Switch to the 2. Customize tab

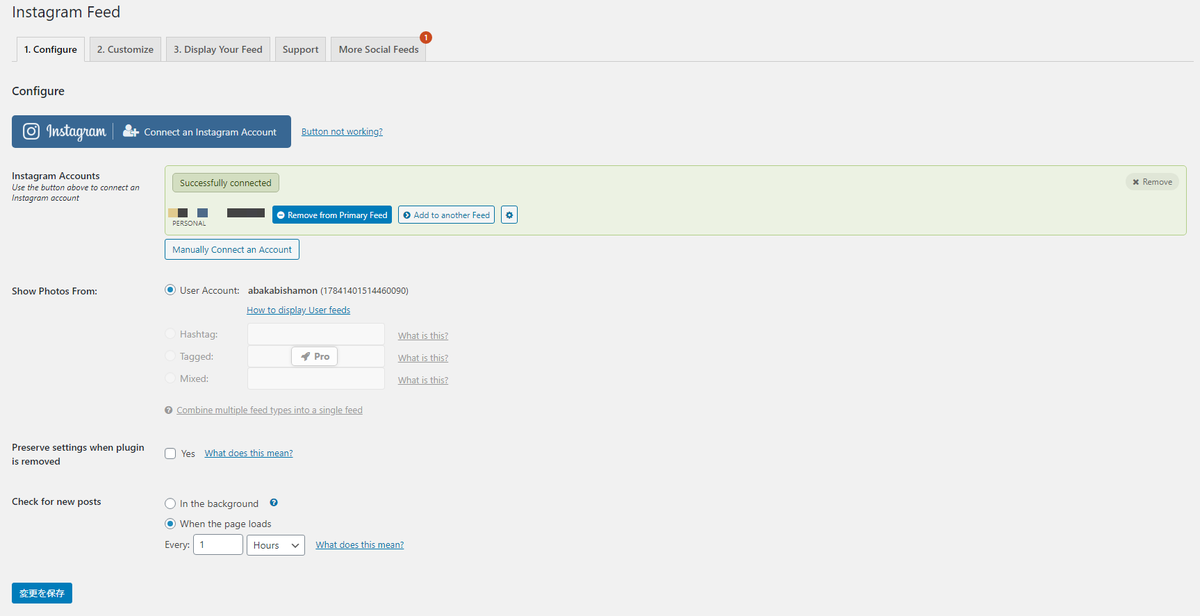tap(125, 49)
